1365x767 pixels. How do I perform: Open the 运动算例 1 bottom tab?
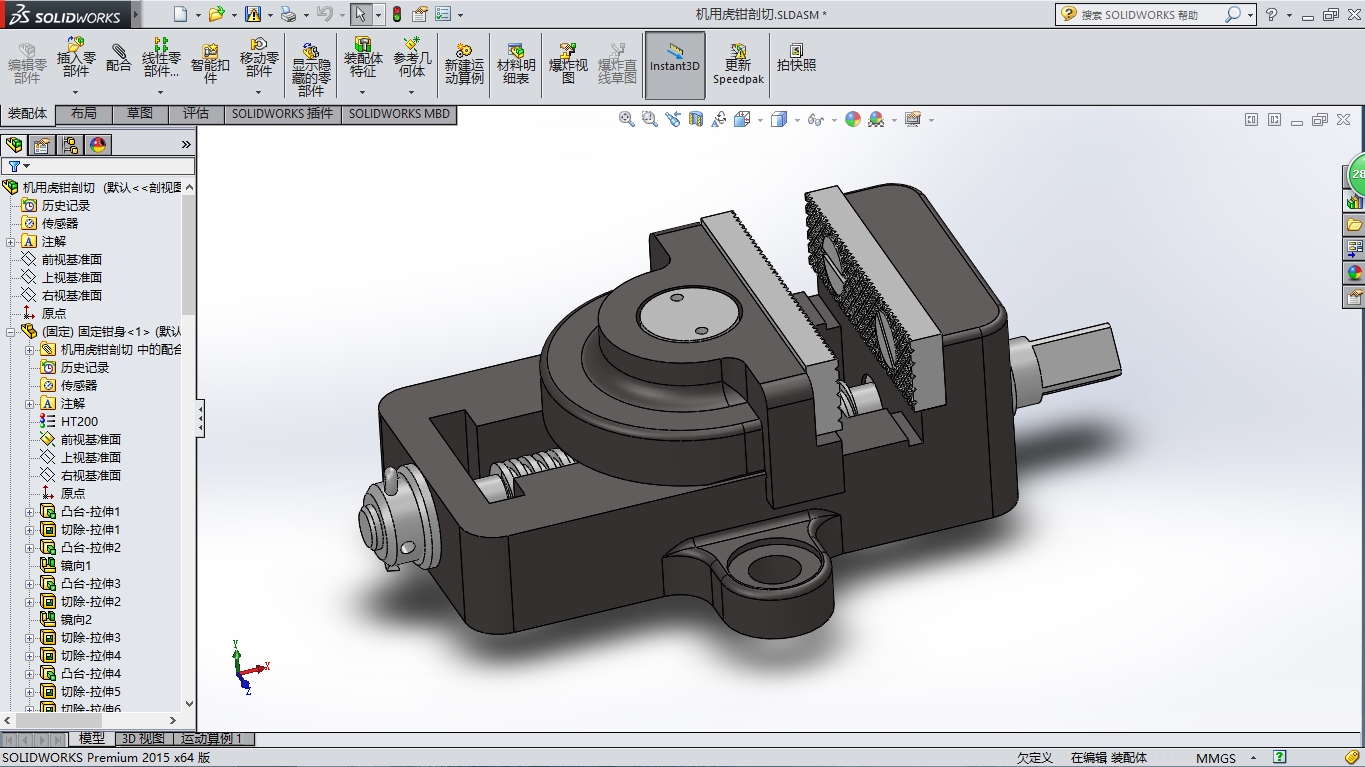click(212, 739)
